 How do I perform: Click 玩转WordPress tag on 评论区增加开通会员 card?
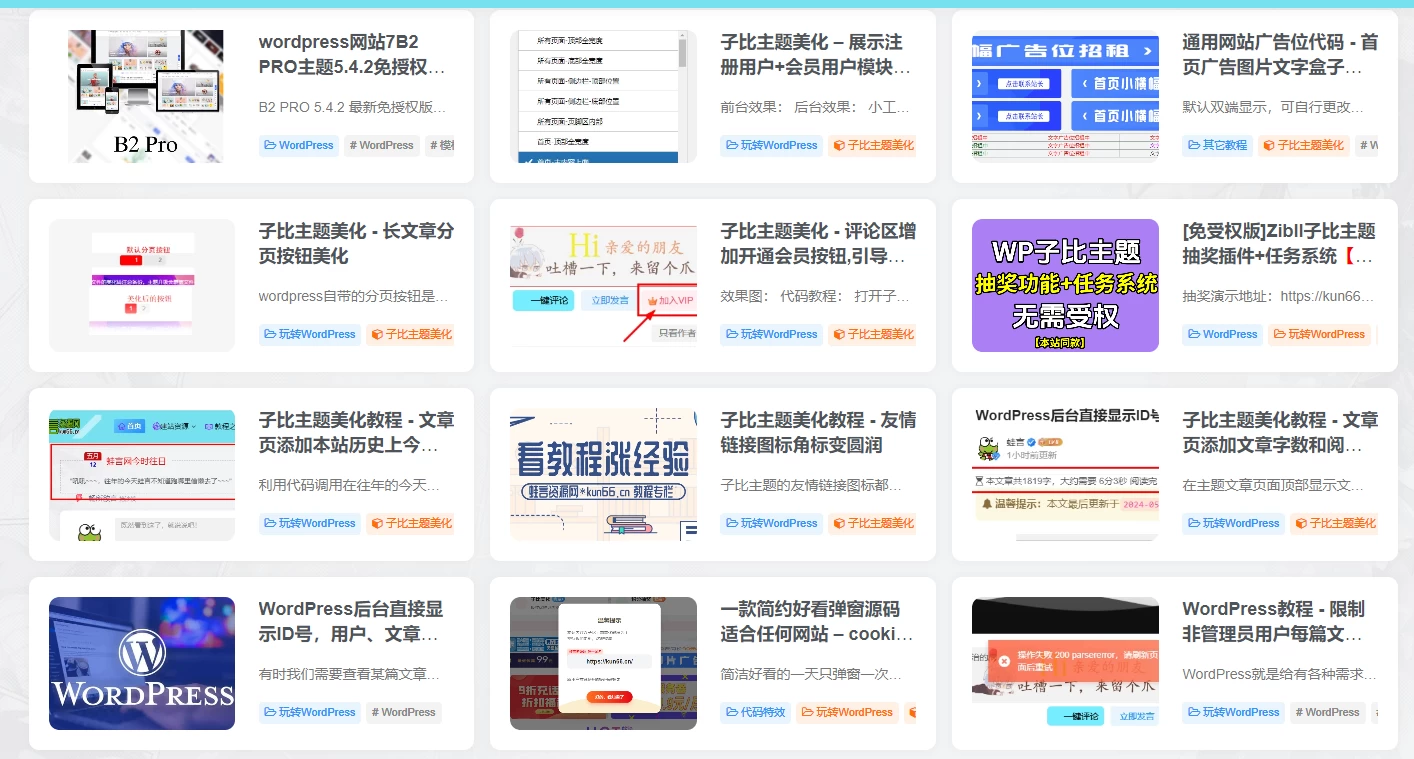tap(771, 334)
